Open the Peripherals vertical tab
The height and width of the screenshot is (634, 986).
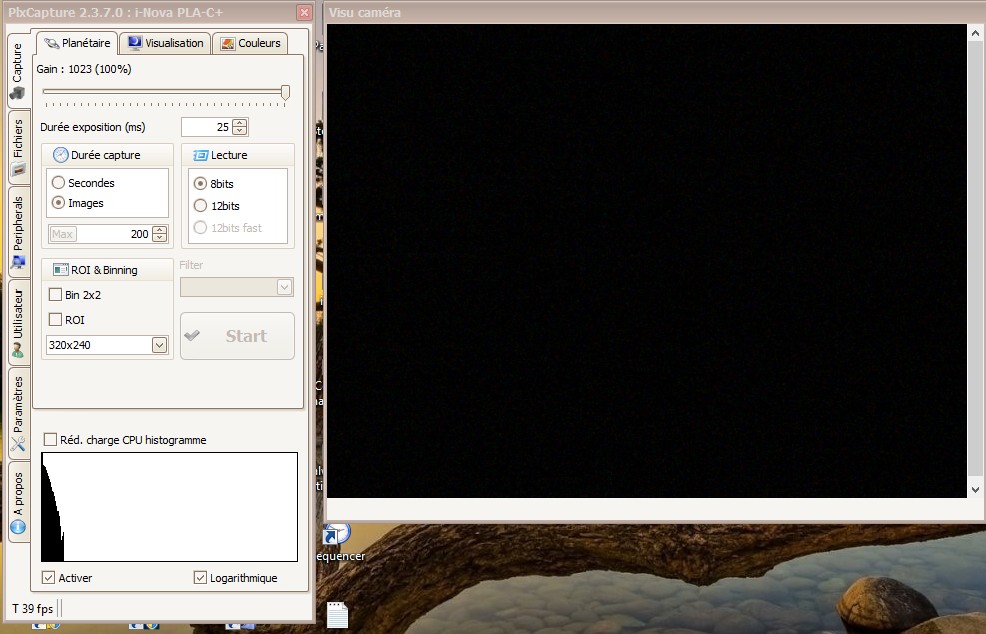click(x=18, y=231)
